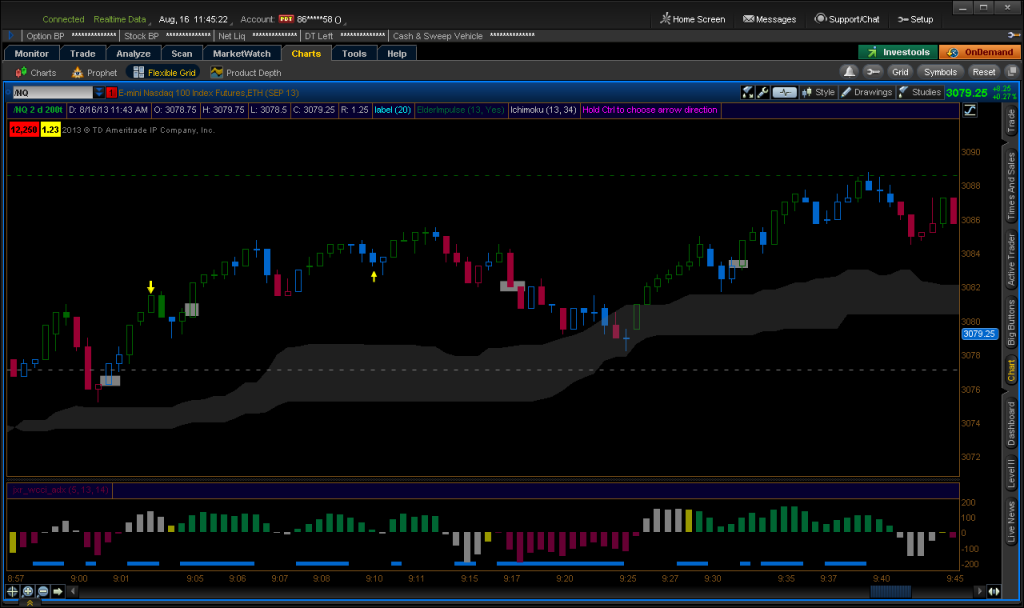Click the detach window icon beside Reset
This screenshot has width=1024, height=608.
tap(1012, 72)
